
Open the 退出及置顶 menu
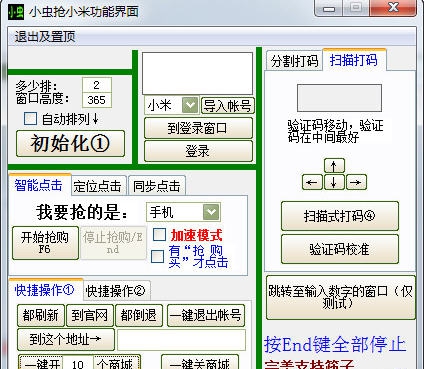click(45, 36)
